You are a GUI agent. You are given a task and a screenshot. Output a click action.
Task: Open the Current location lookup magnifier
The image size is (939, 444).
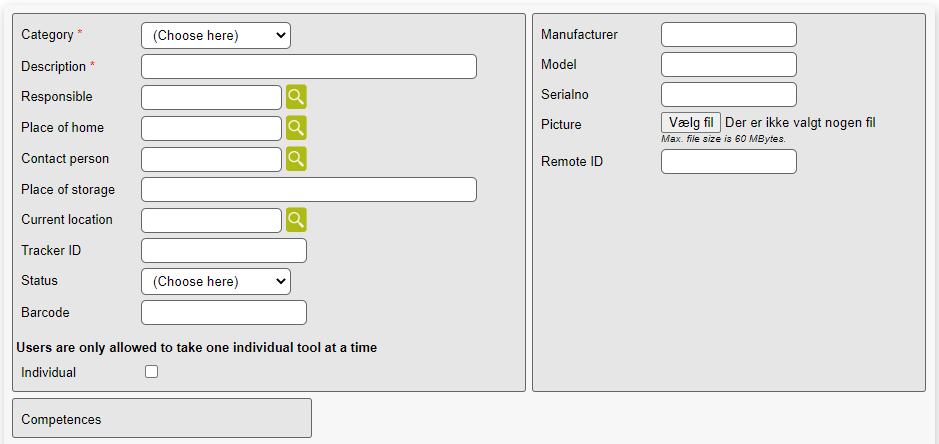(x=296, y=220)
